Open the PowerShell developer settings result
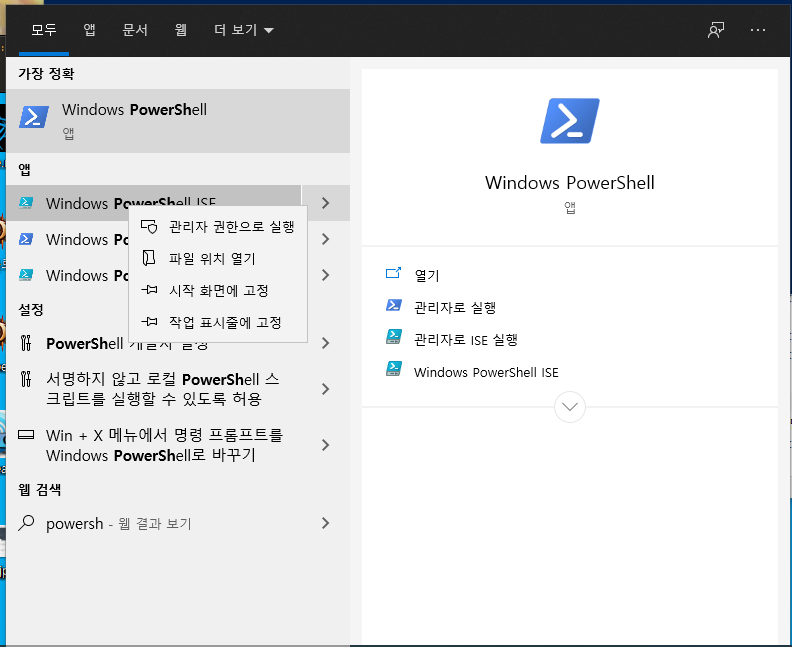792x647 pixels. click(154, 343)
